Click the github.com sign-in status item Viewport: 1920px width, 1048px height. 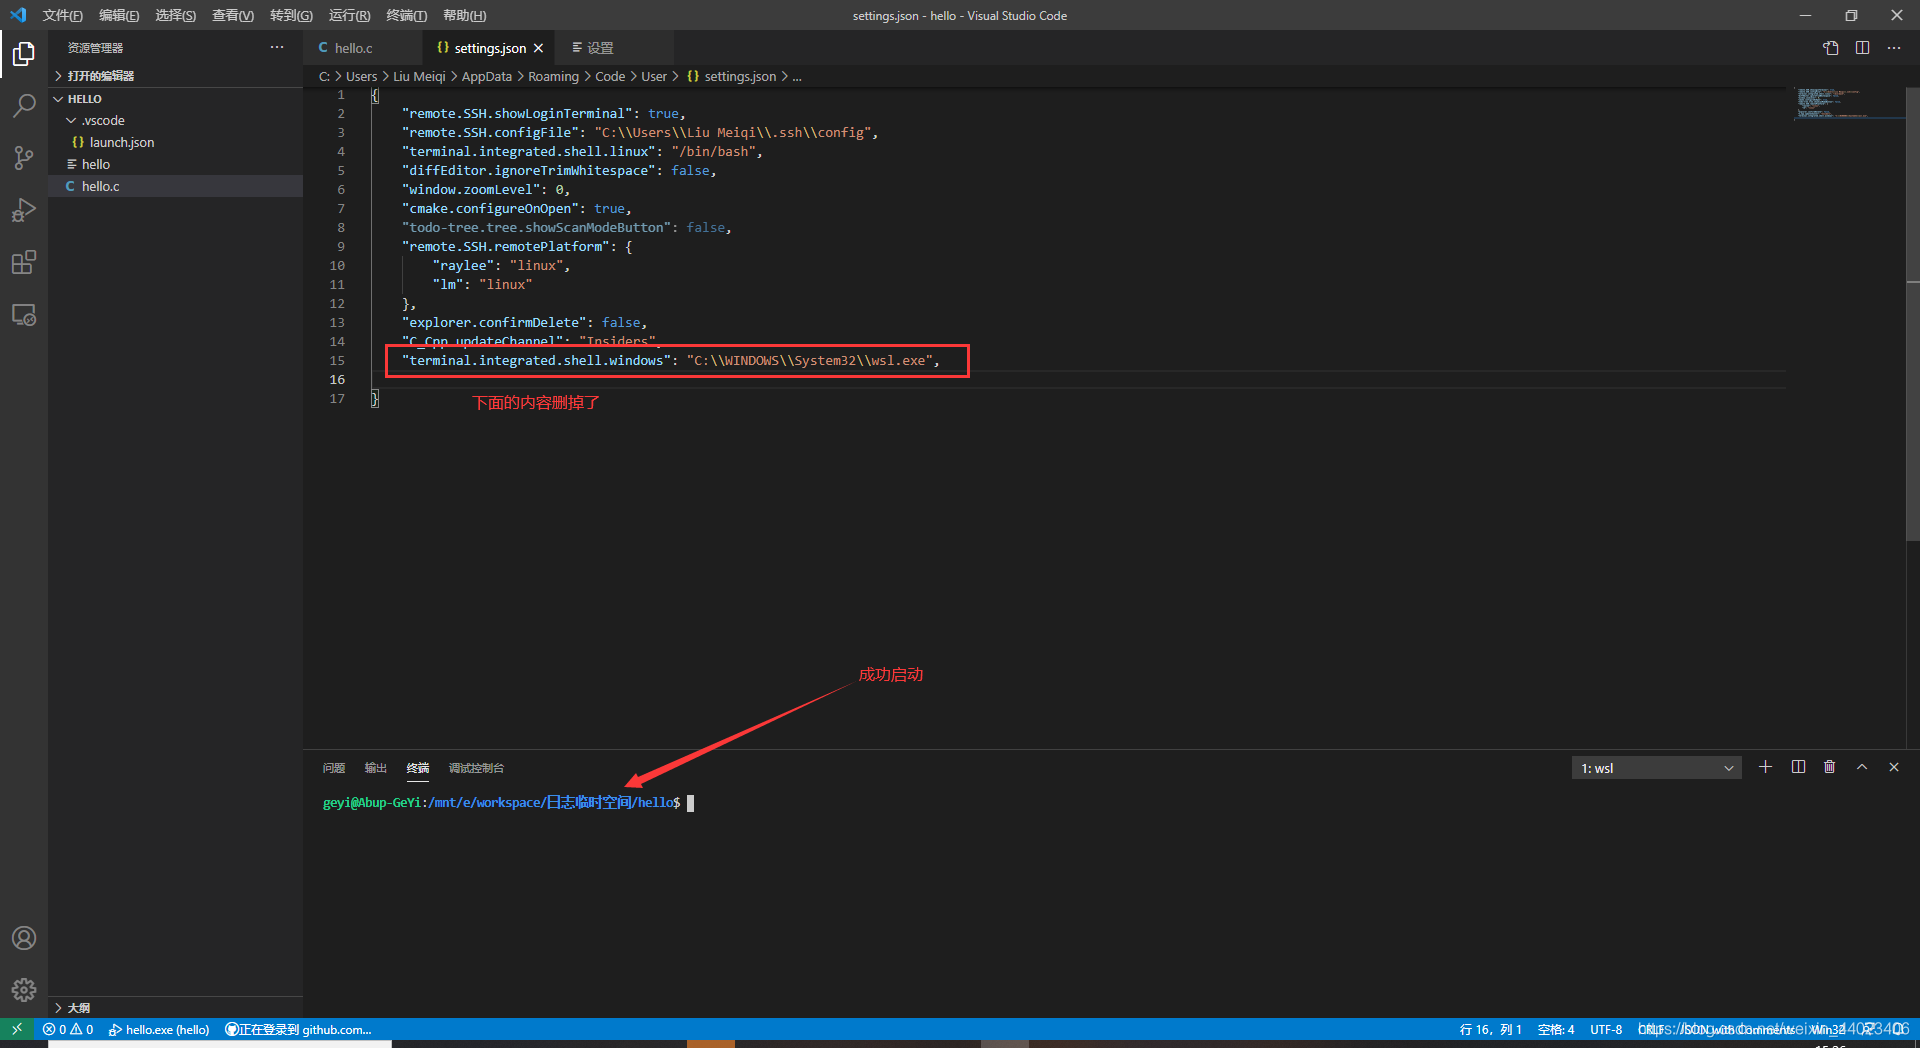(x=298, y=1029)
